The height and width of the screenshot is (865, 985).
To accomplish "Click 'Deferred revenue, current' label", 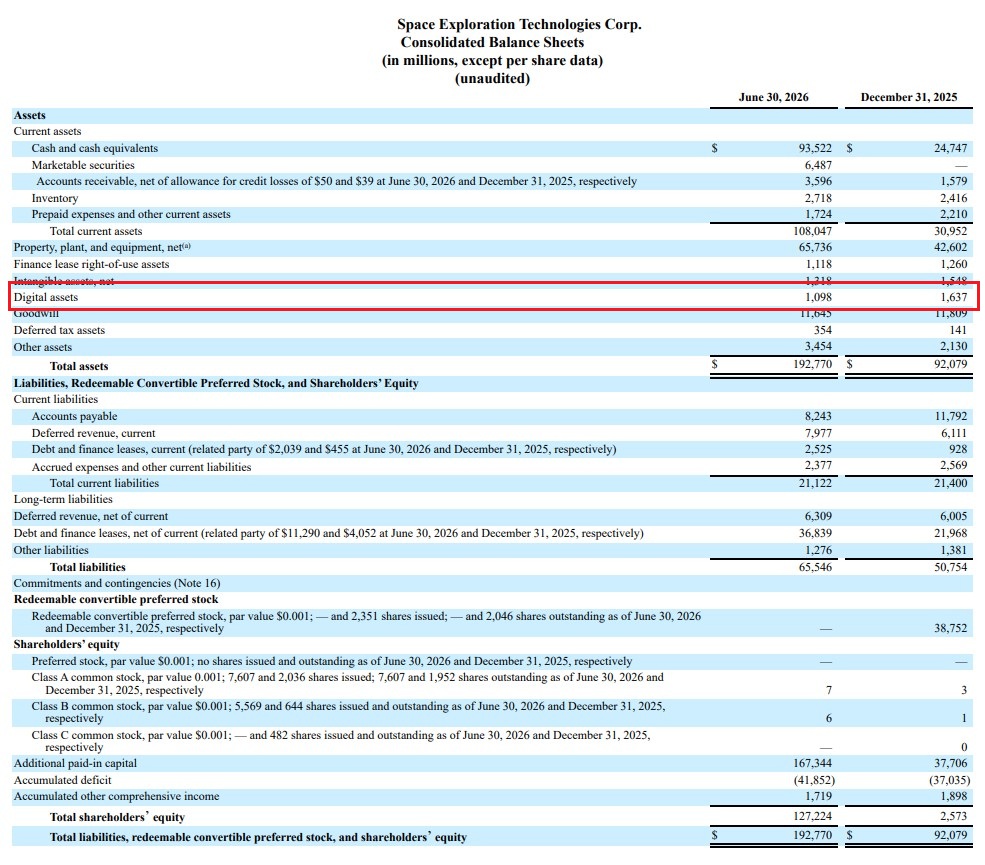I will point(94,433).
